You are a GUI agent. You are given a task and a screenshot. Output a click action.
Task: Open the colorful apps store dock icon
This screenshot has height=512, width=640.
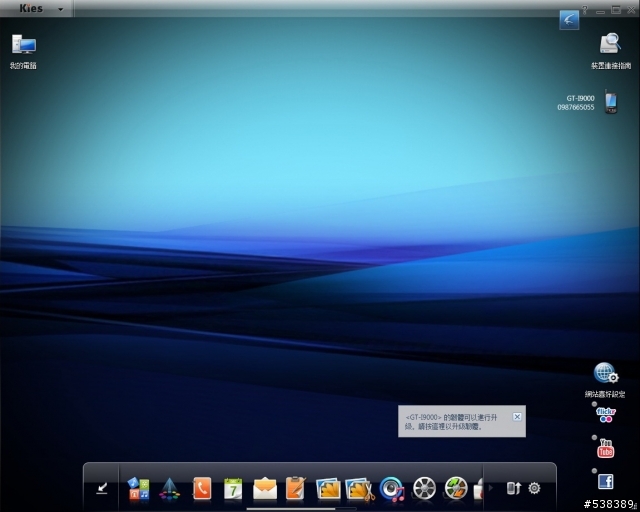coord(139,489)
